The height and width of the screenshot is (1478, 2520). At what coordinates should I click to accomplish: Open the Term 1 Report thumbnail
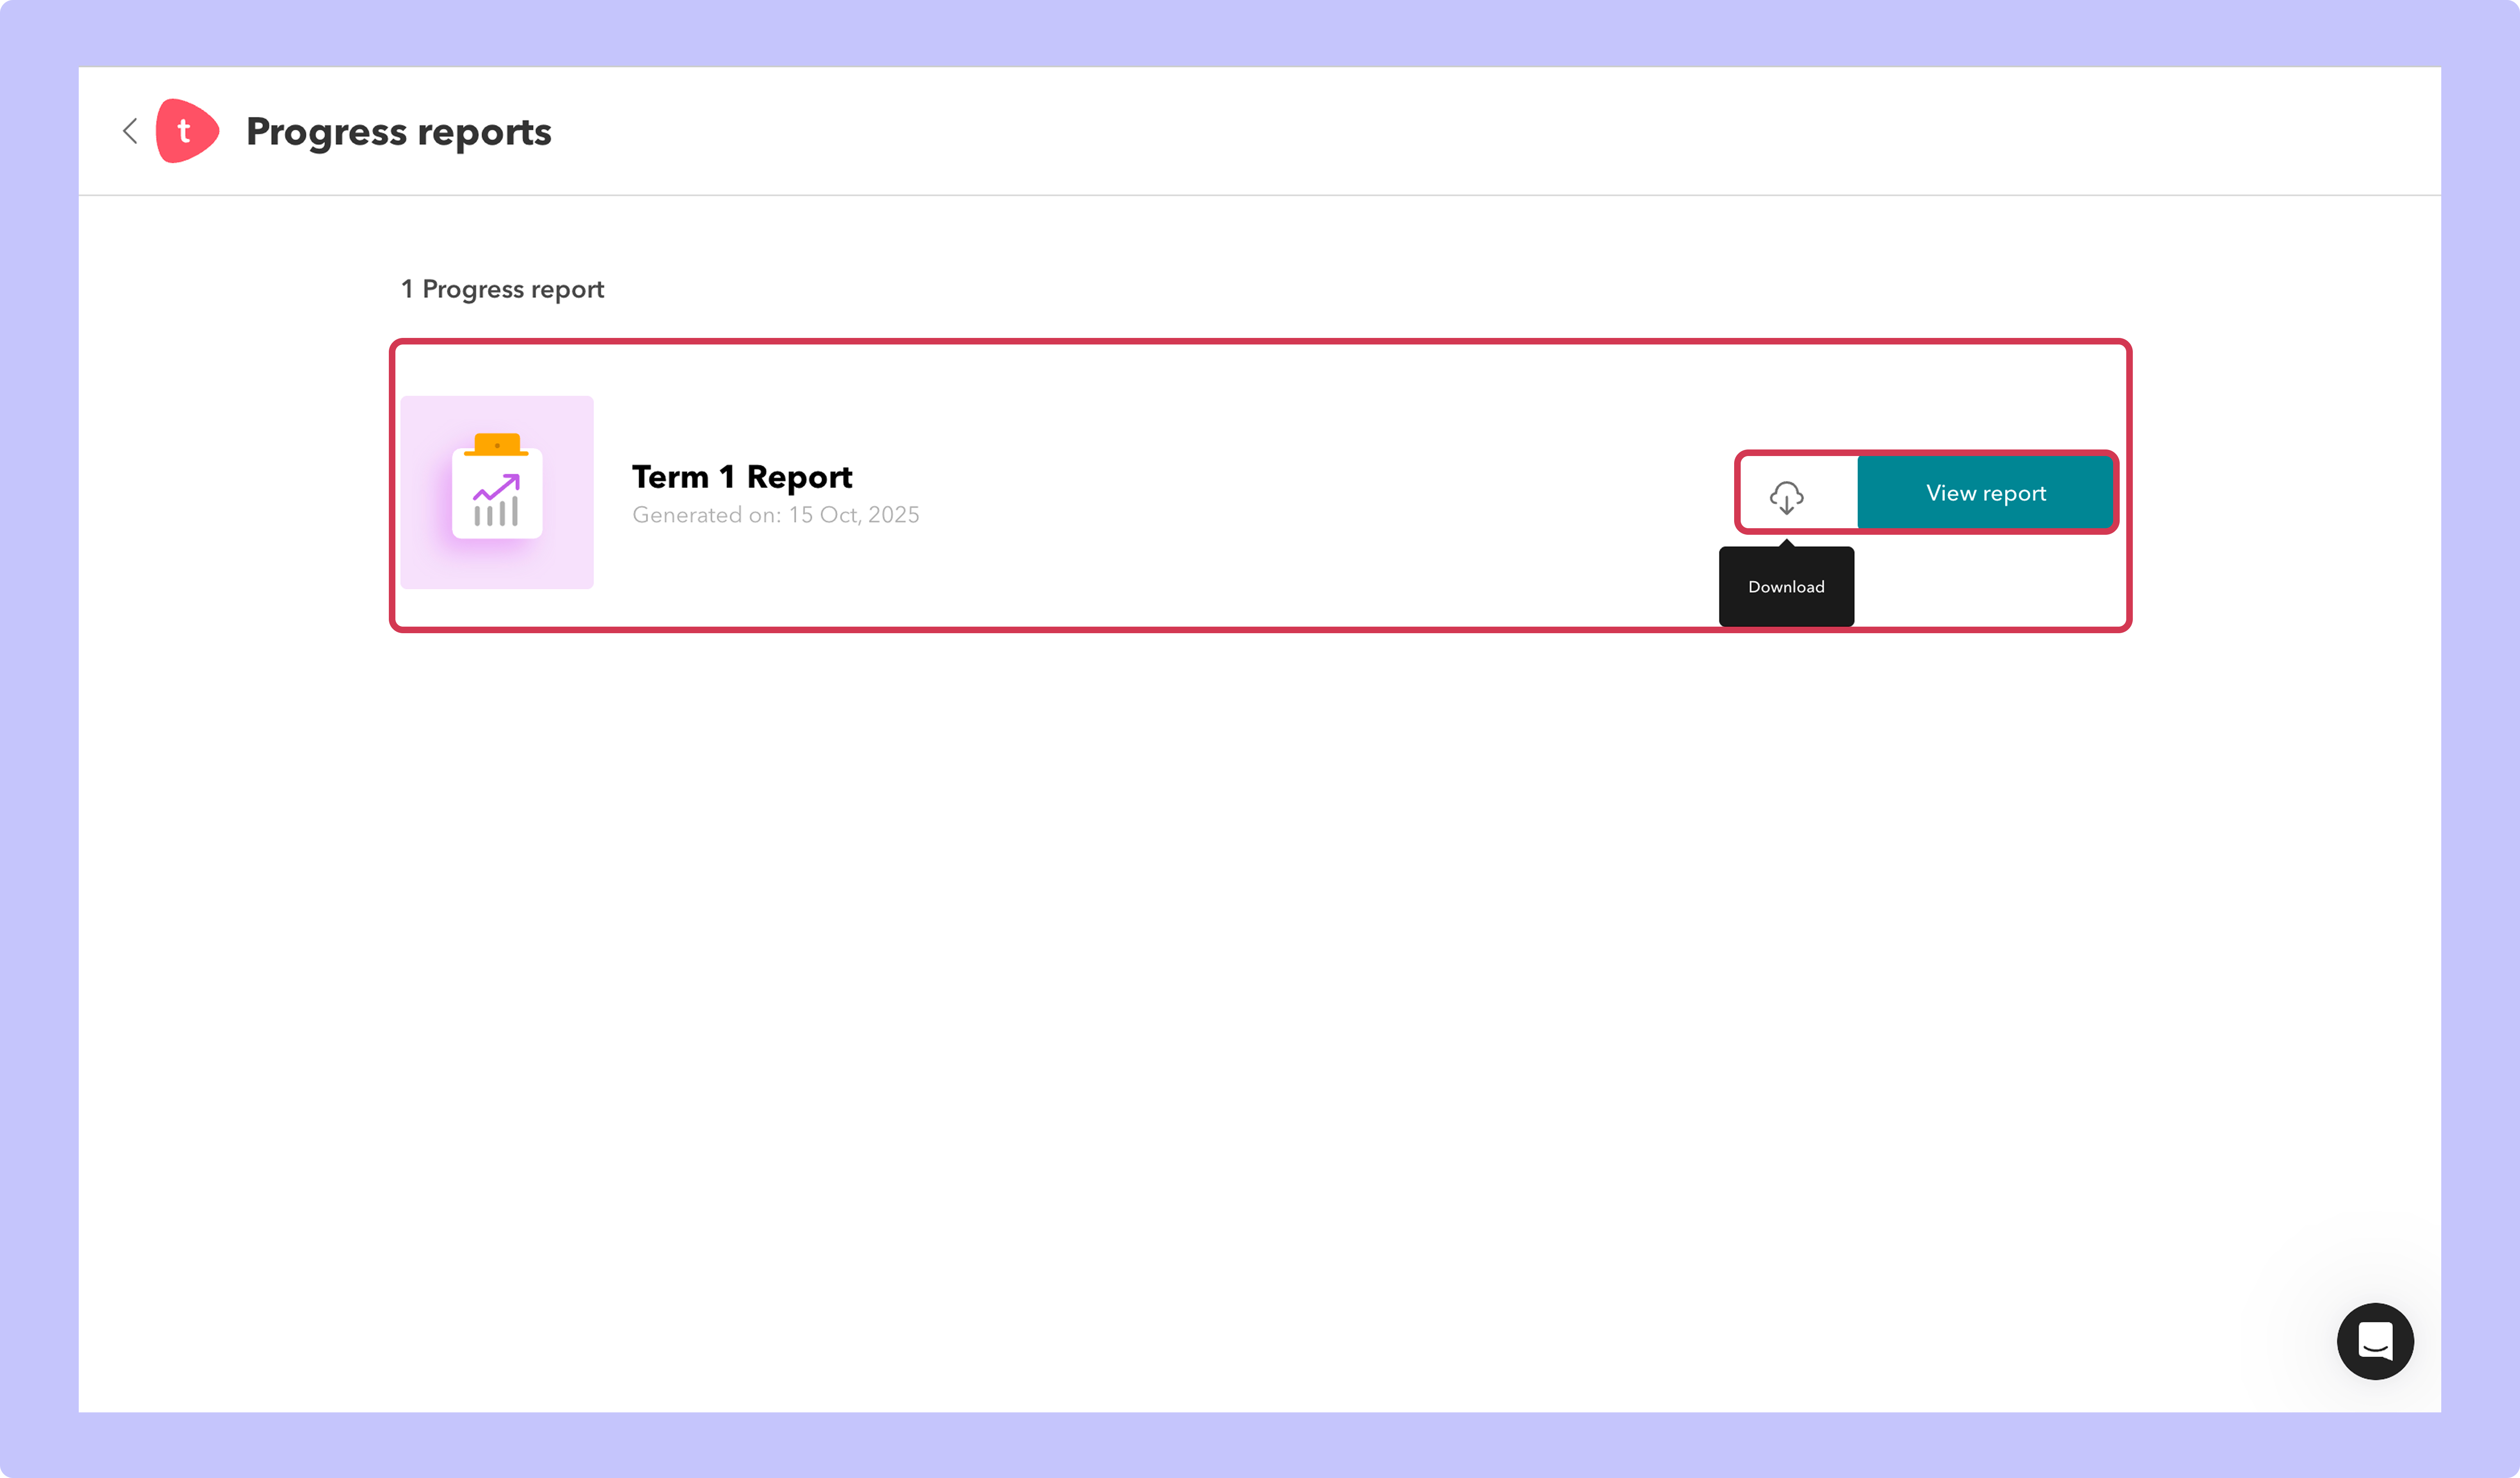point(497,492)
